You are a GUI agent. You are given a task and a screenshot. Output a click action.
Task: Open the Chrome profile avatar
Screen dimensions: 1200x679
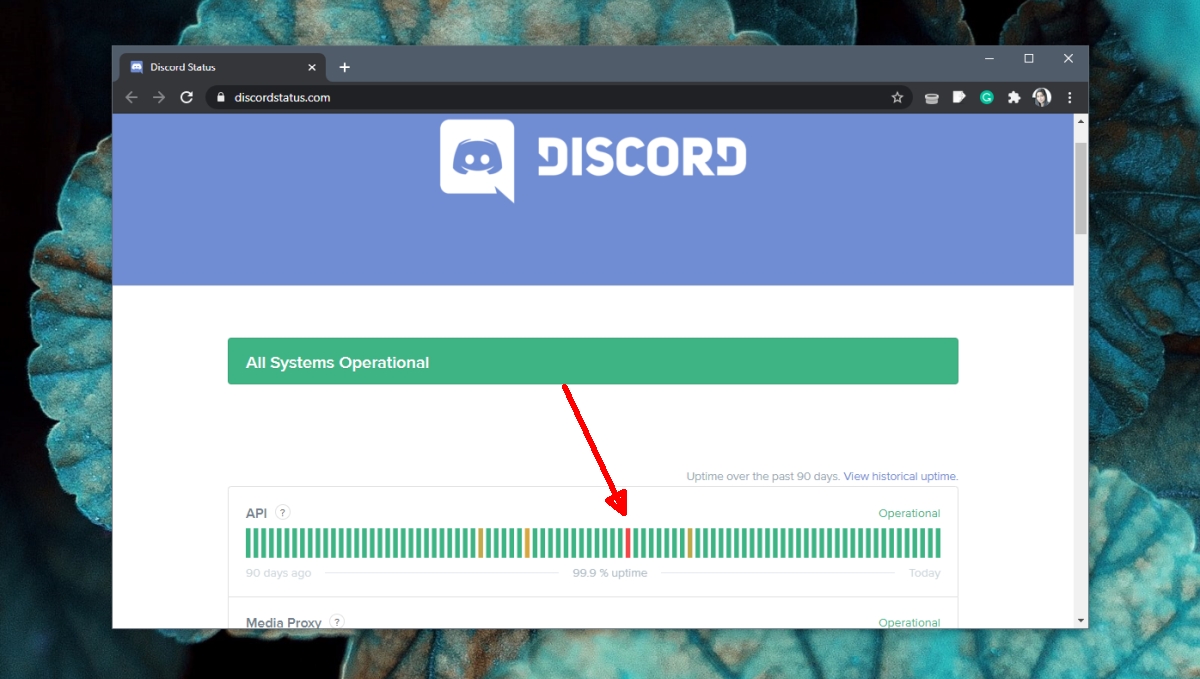pyautogui.click(x=1042, y=97)
